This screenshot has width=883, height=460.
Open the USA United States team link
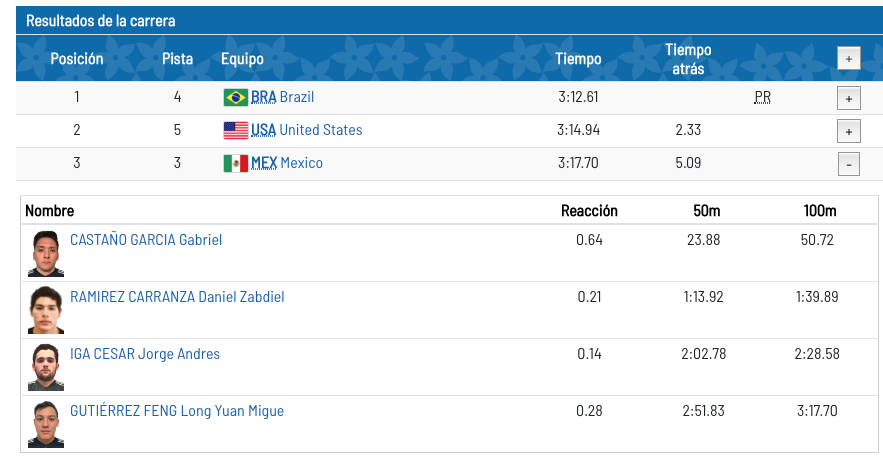click(x=306, y=130)
